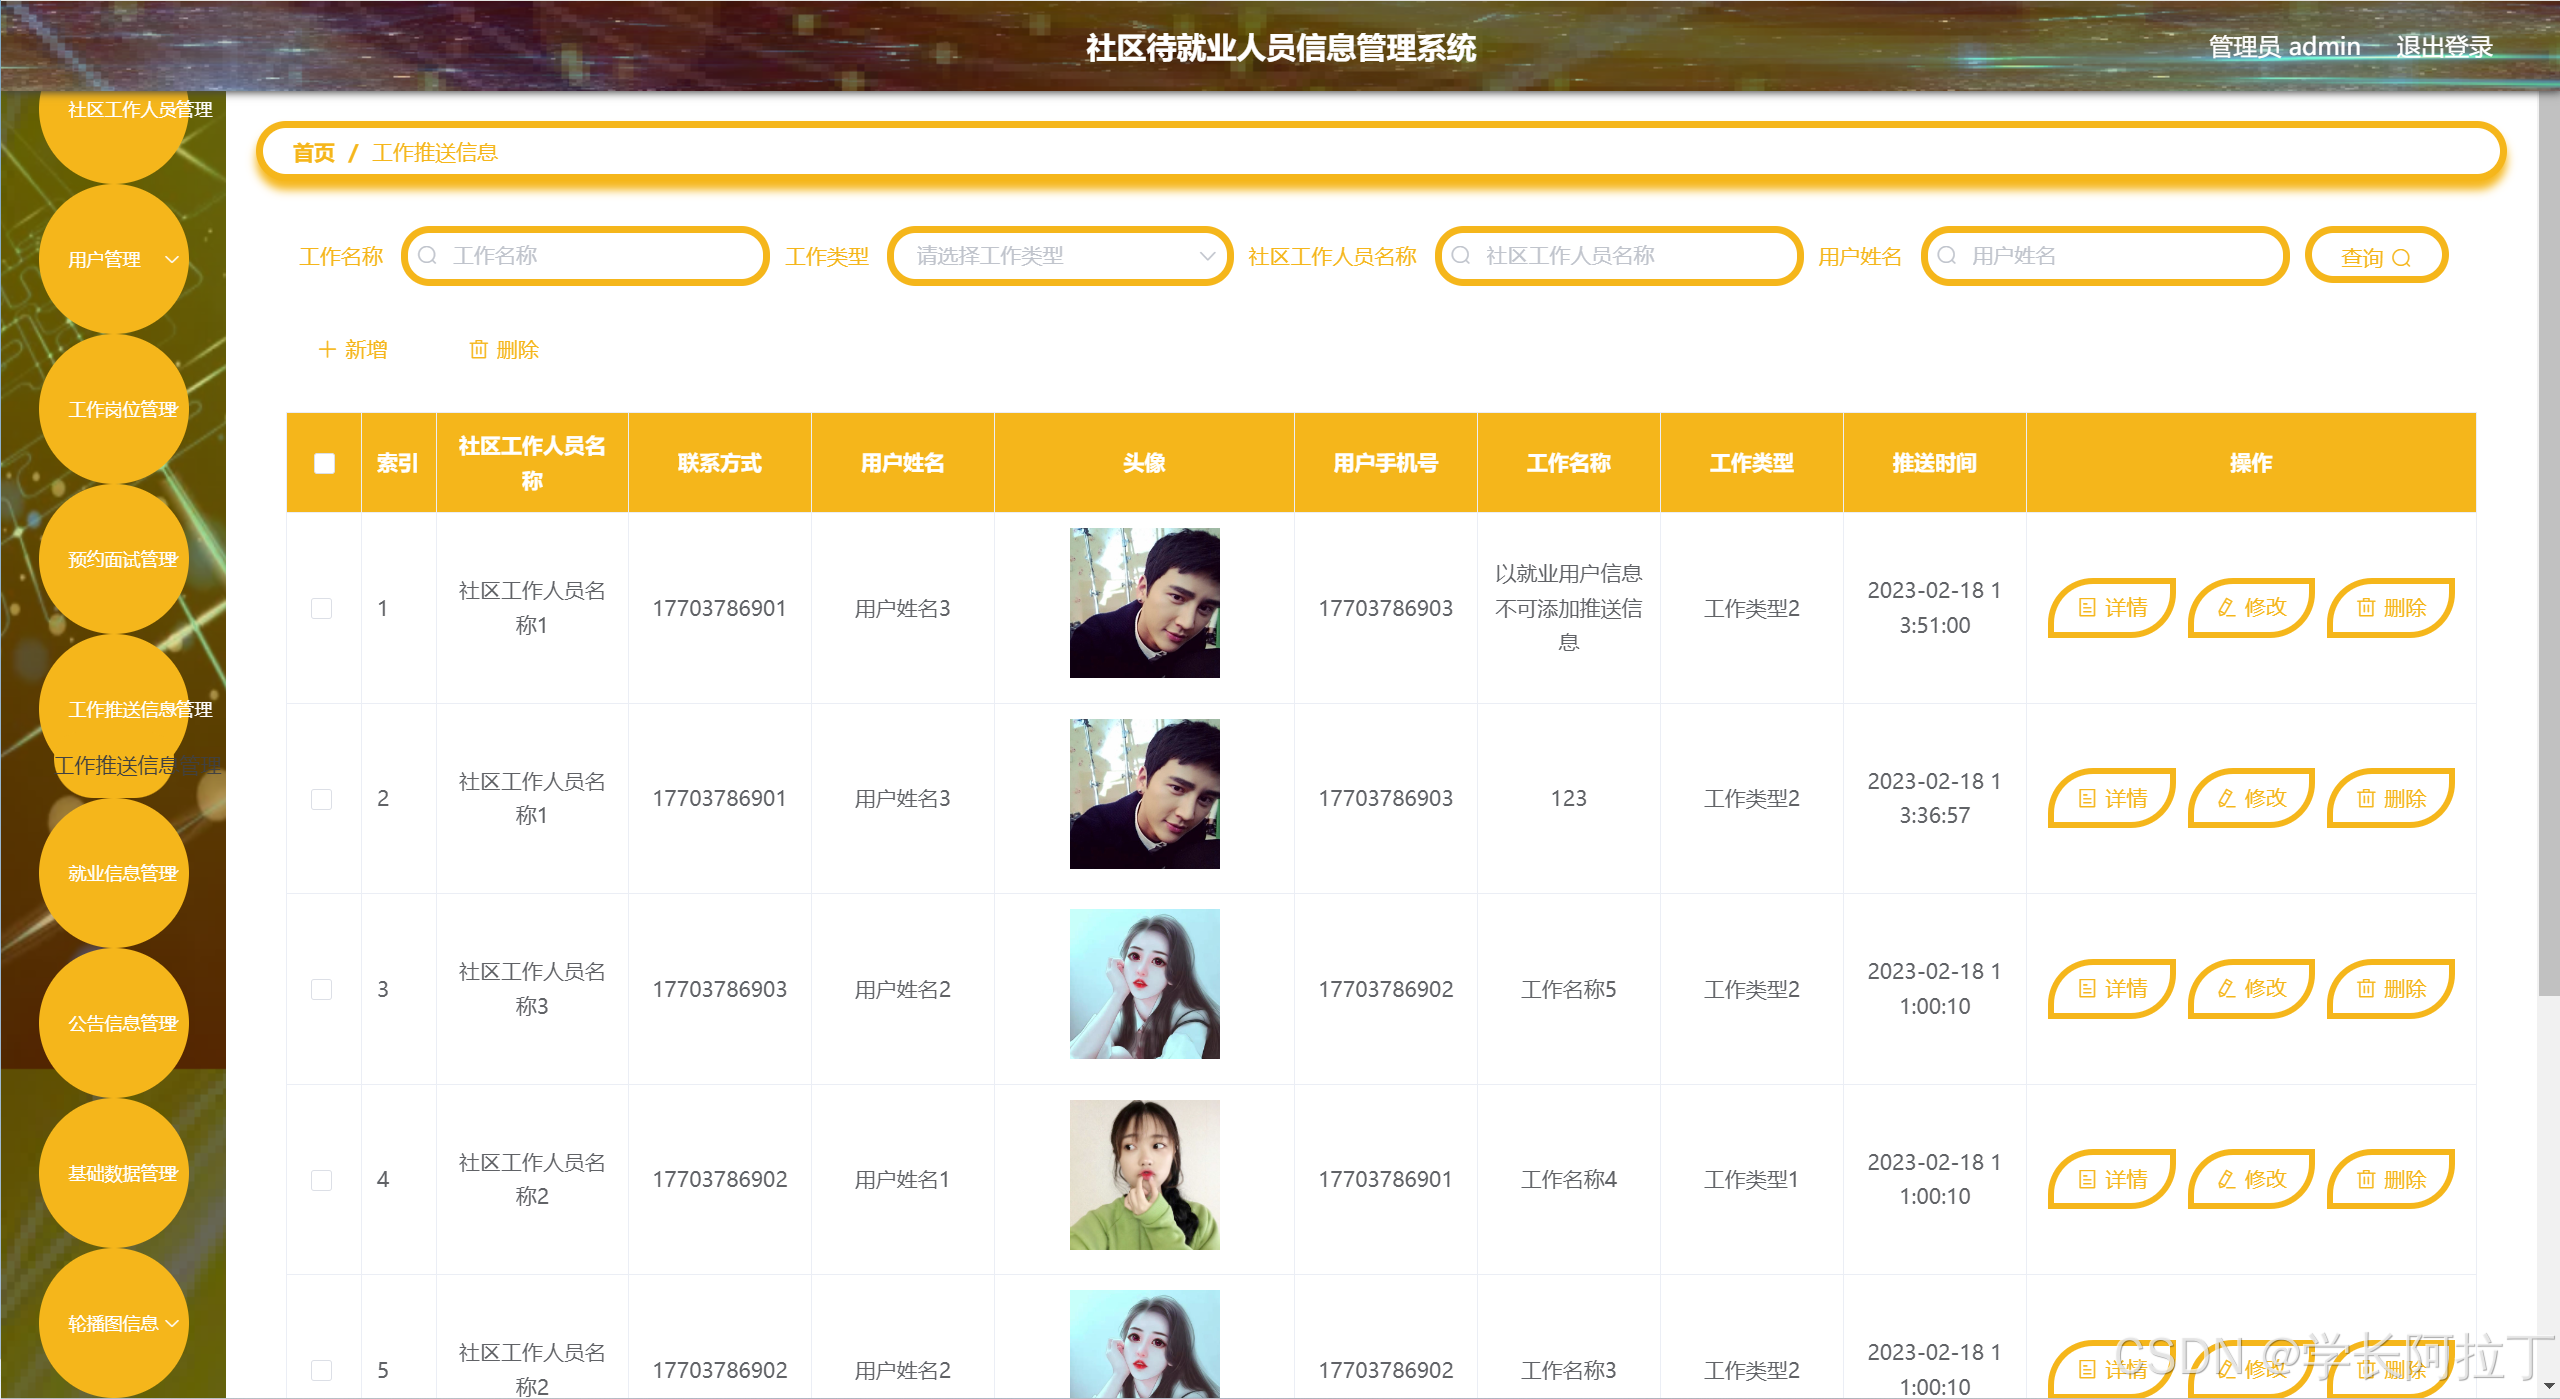
Task: Expand the 轮播图信息 sidebar menu
Action: (x=114, y=1323)
